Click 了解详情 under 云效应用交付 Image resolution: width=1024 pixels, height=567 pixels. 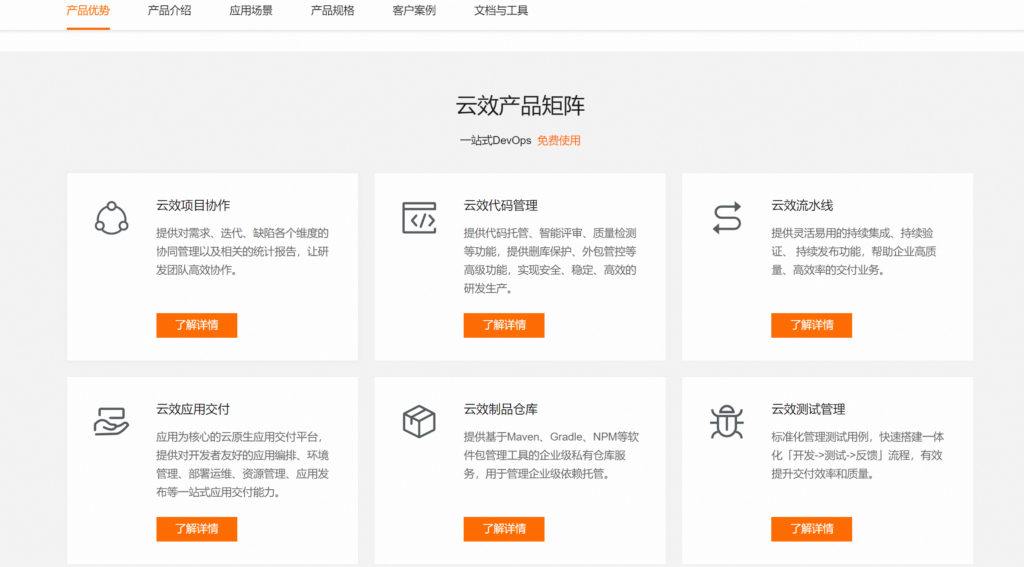[197, 529]
